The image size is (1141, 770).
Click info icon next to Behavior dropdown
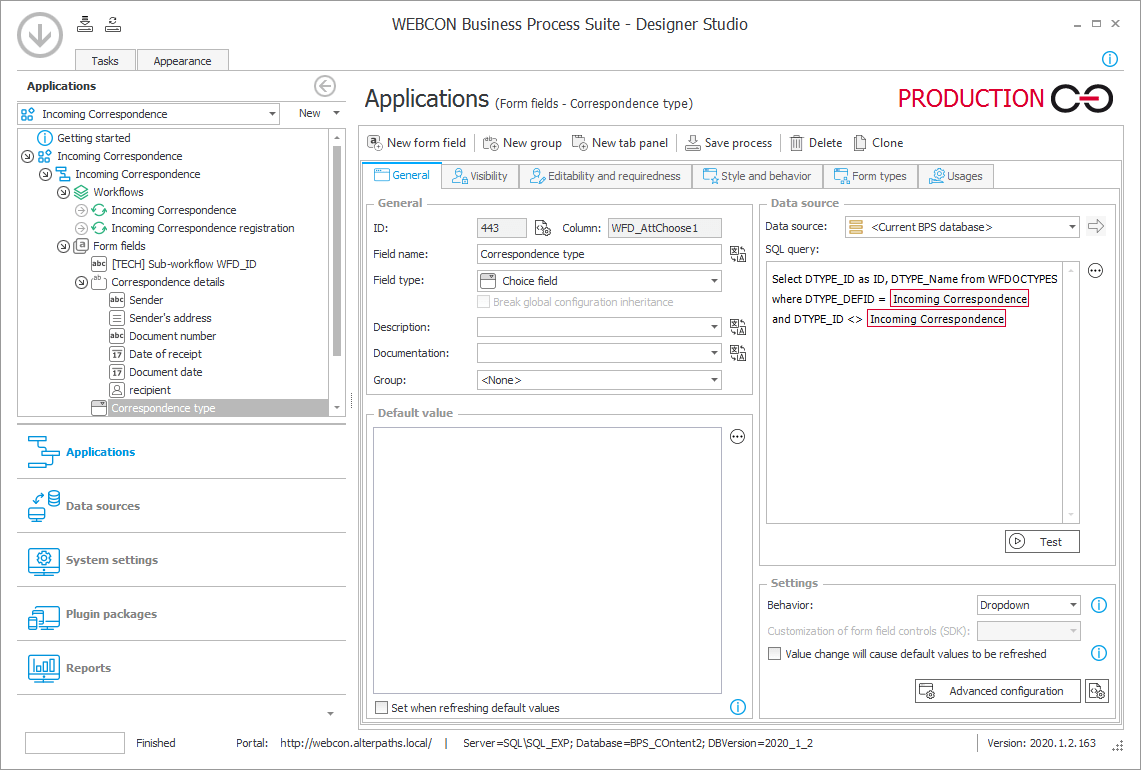point(1099,605)
